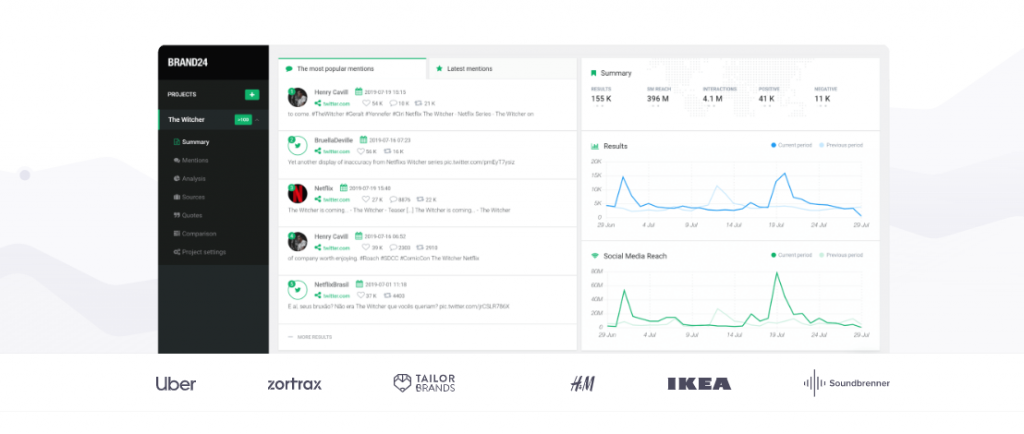1024x434 pixels.
Task: Click the bar chart icon beside Results
Action: [595, 146]
